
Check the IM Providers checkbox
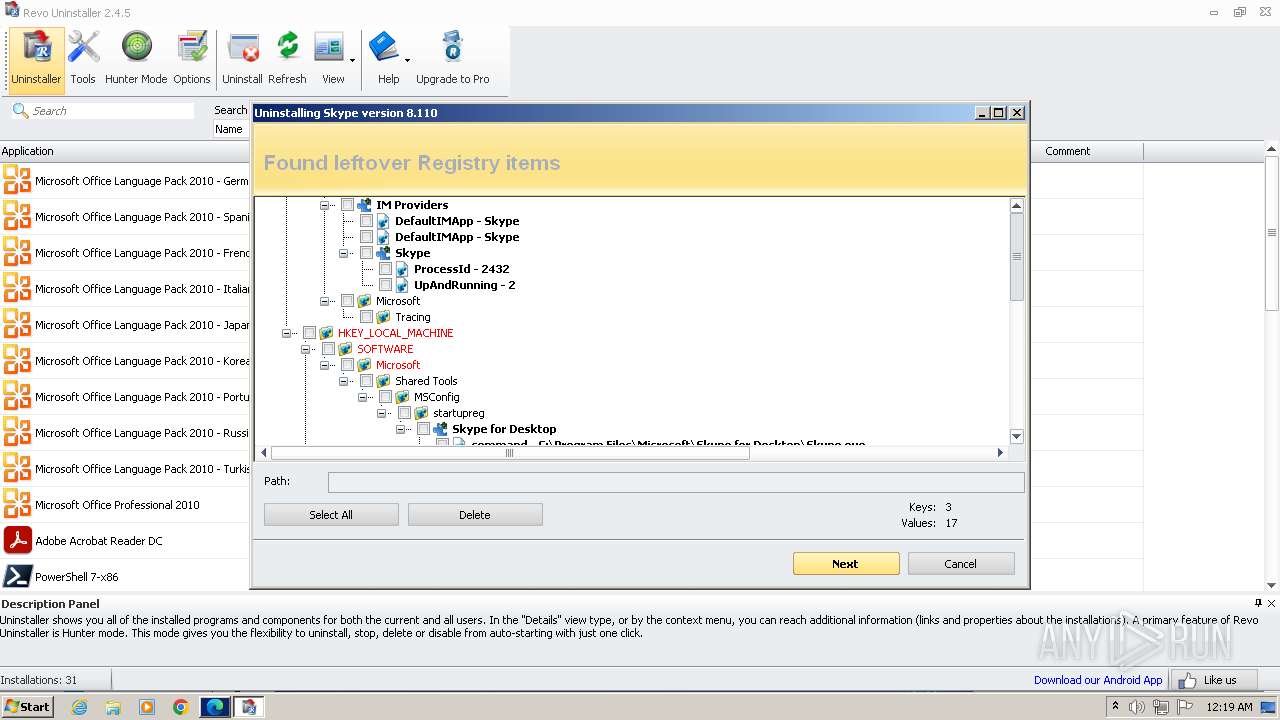pyautogui.click(x=347, y=205)
